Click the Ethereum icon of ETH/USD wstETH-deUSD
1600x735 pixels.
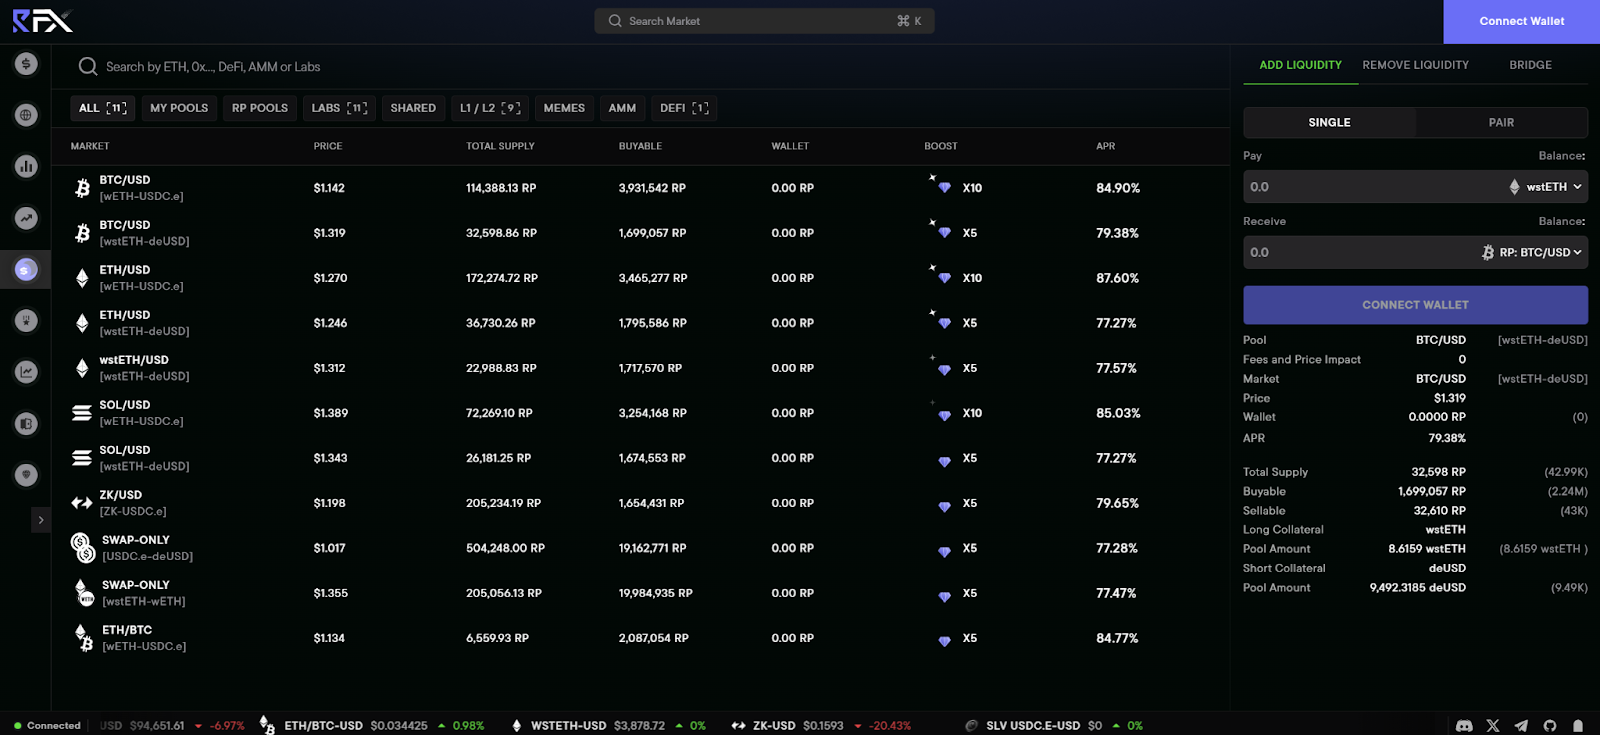pos(82,323)
